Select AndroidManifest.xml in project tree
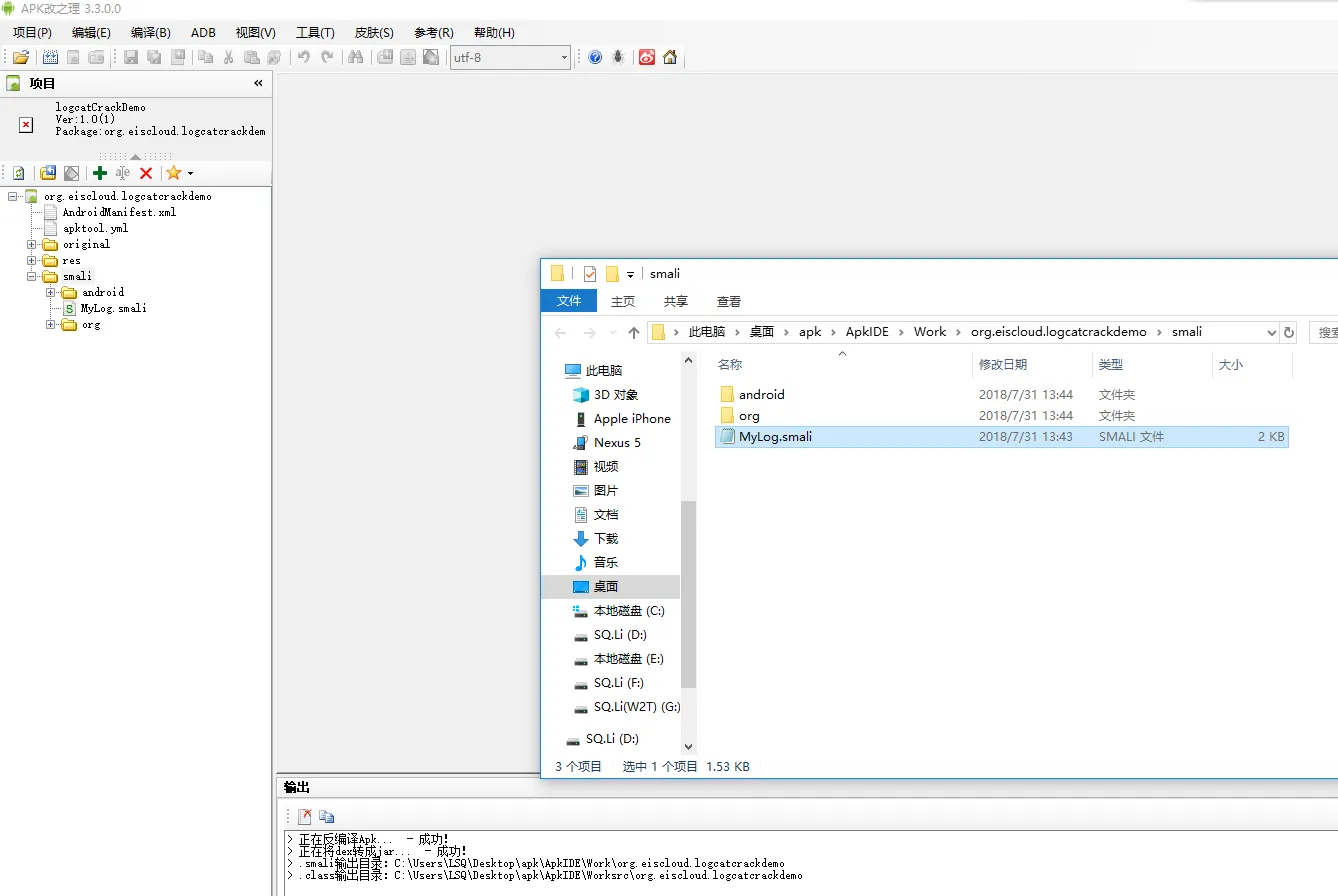1338x896 pixels. tap(119, 212)
